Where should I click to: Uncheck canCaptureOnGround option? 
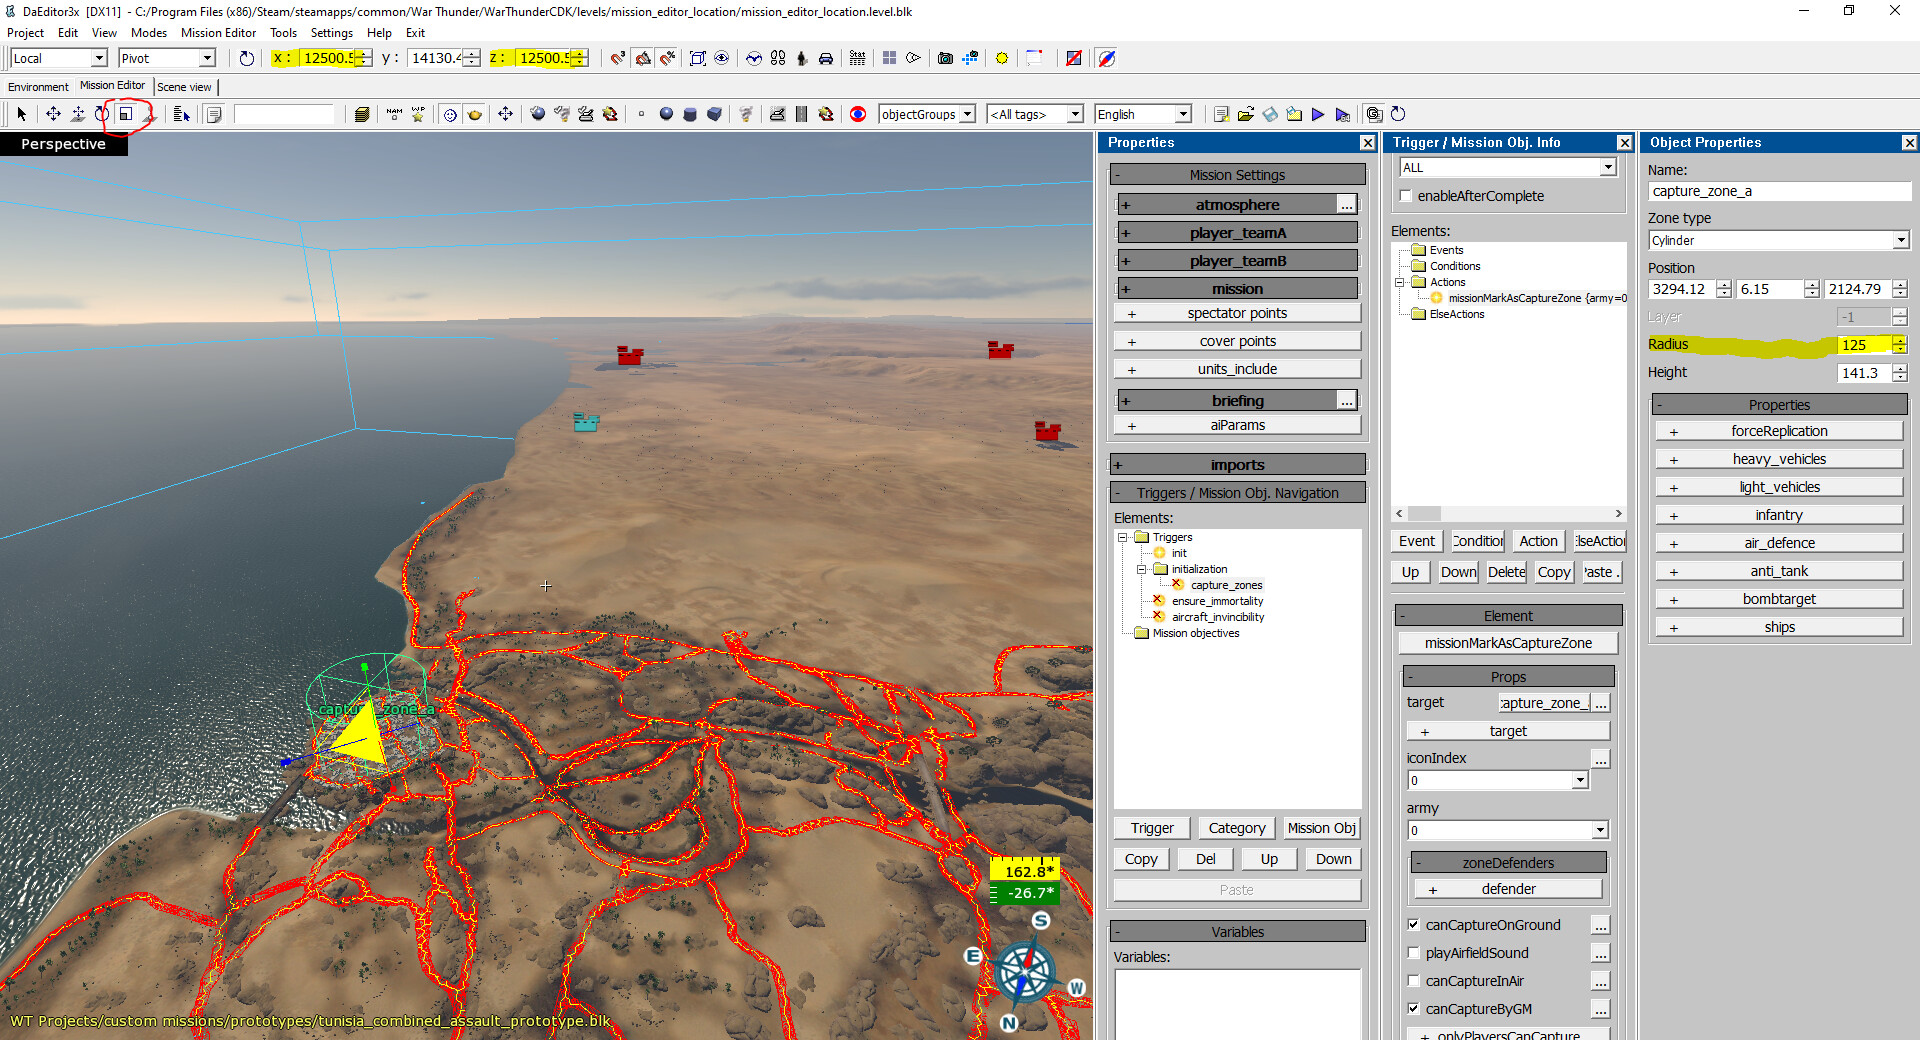(1413, 925)
